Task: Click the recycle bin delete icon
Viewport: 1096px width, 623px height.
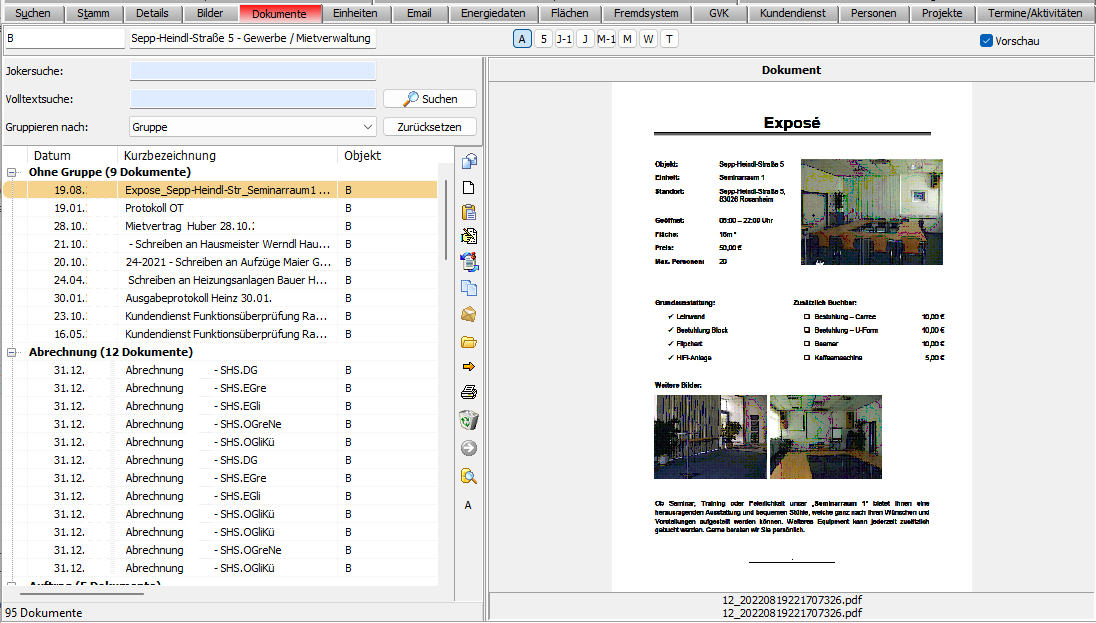Action: pyautogui.click(x=468, y=419)
